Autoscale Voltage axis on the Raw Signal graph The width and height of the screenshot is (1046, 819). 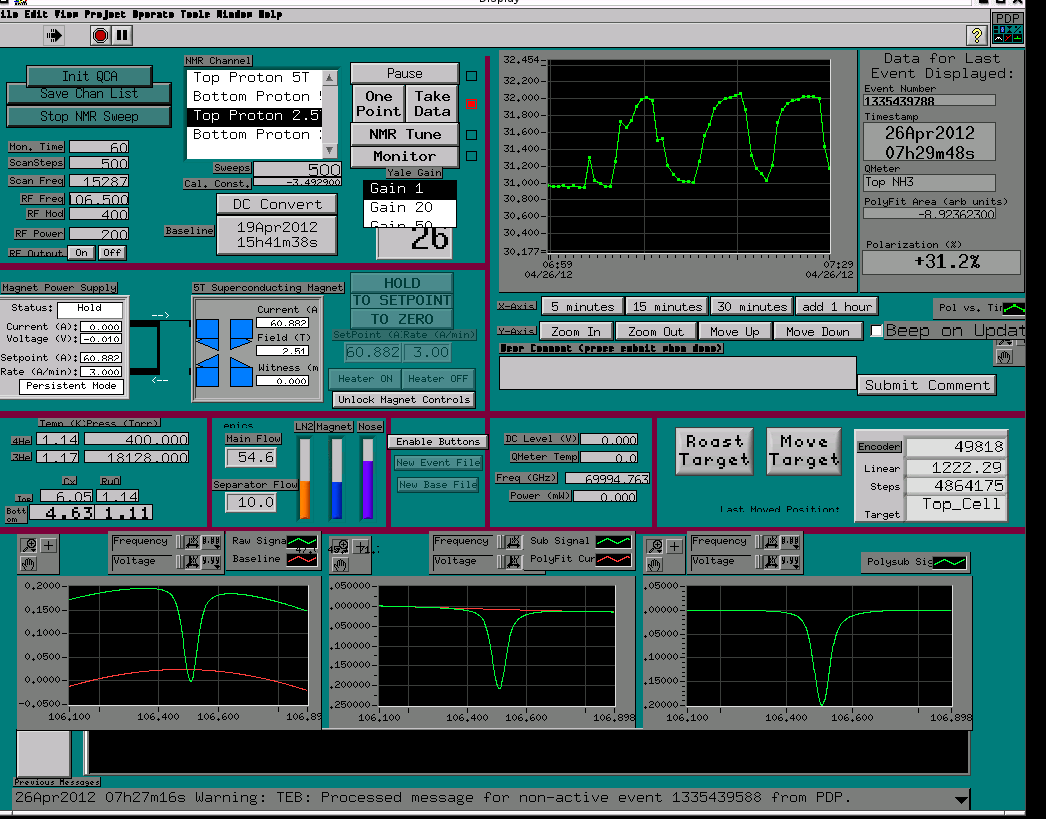[192, 562]
